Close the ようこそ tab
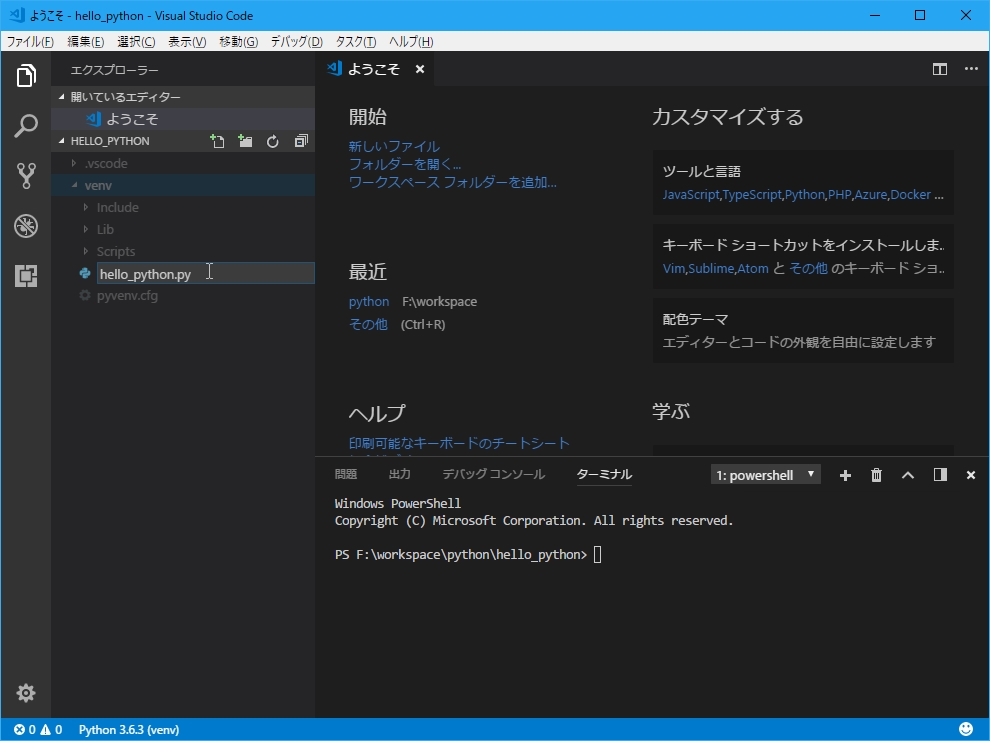This screenshot has width=990, height=741. coord(420,69)
